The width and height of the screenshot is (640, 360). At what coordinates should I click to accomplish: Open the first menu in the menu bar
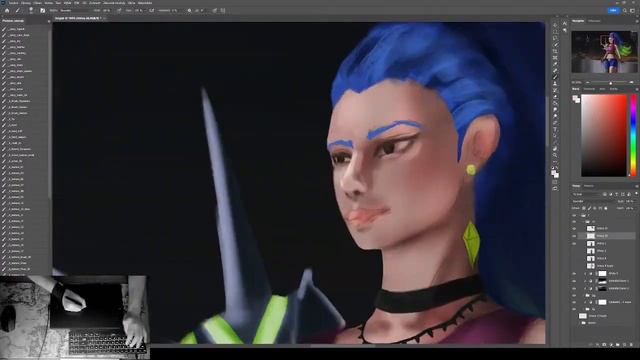tap(13, 3)
